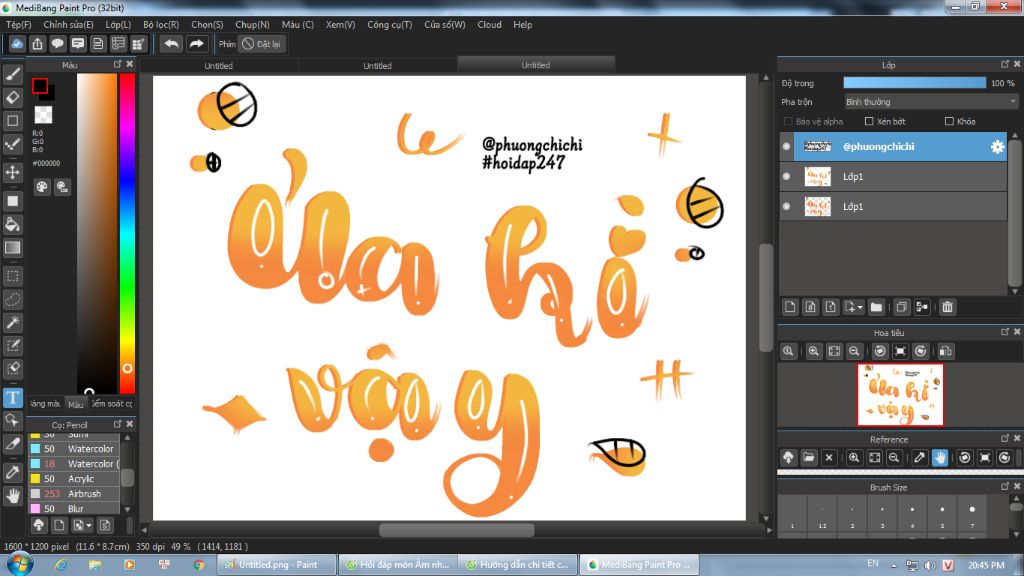Viewport: 1024px width, 576px height.
Task: Open the Pha trộn blend mode dropdown
Action: (x=931, y=102)
